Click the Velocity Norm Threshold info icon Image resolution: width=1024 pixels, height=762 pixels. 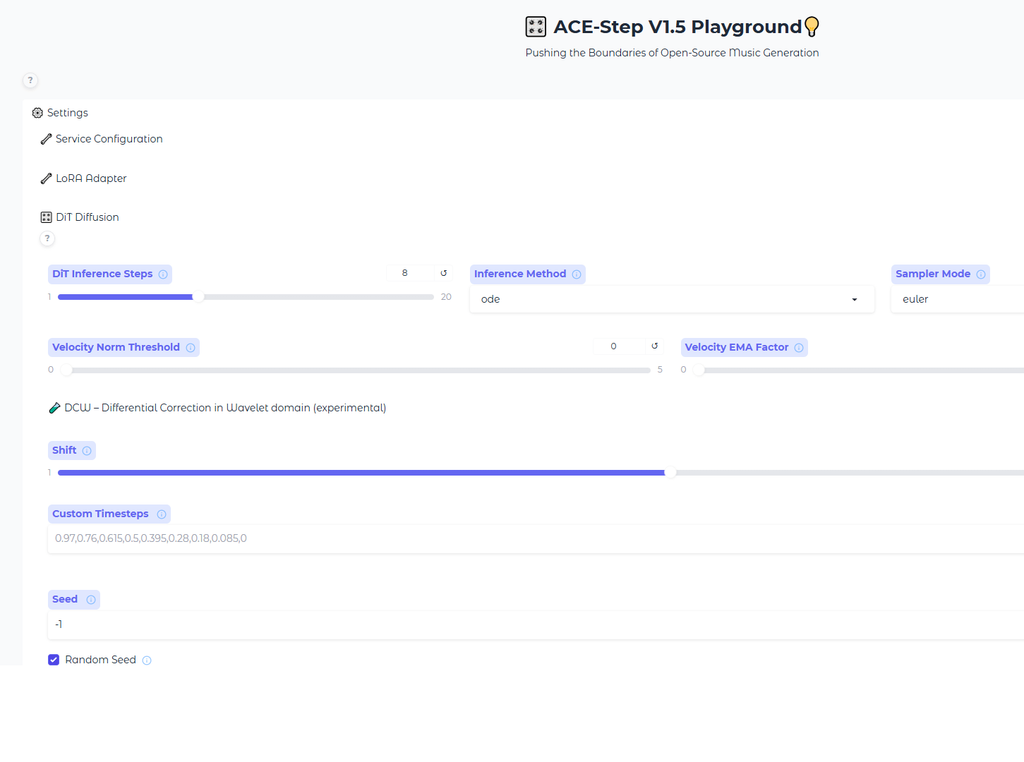tap(191, 347)
